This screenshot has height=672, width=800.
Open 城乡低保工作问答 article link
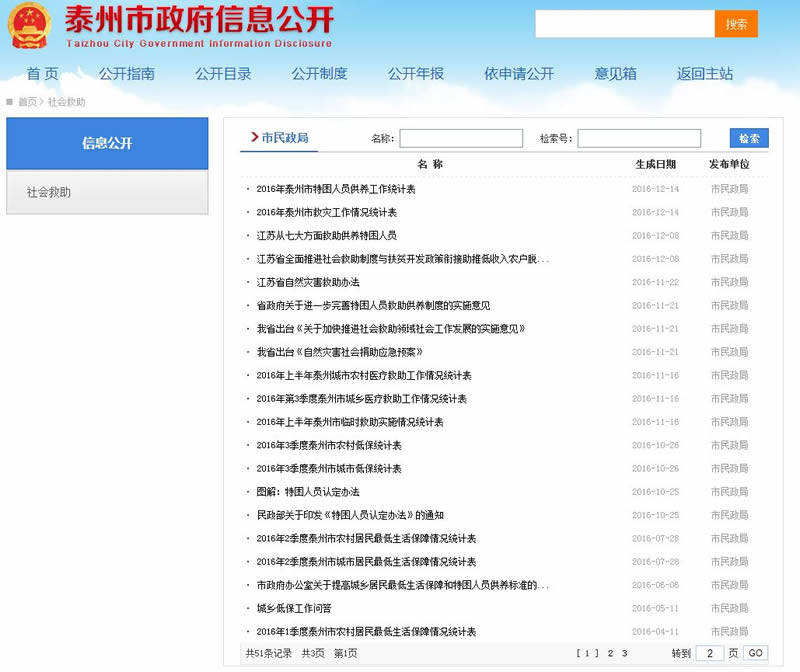click(x=294, y=608)
